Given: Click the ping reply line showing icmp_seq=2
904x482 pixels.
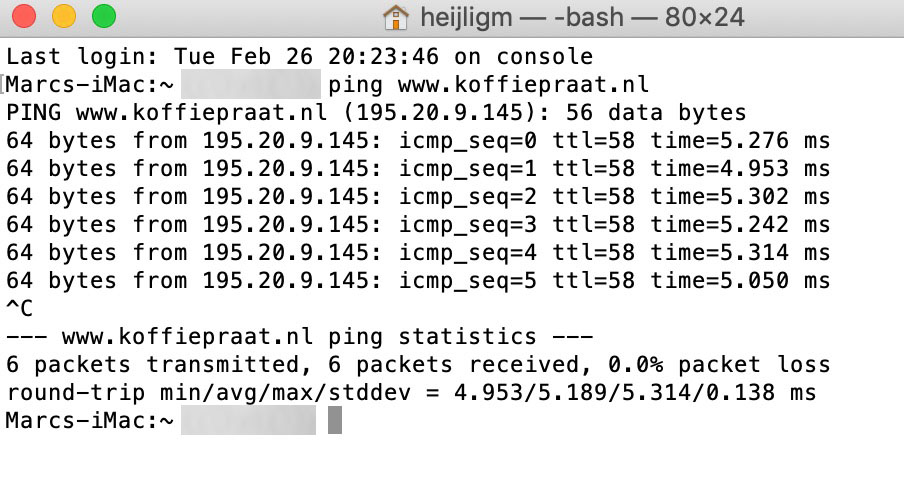Looking at the screenshot, I should [418, 197].
